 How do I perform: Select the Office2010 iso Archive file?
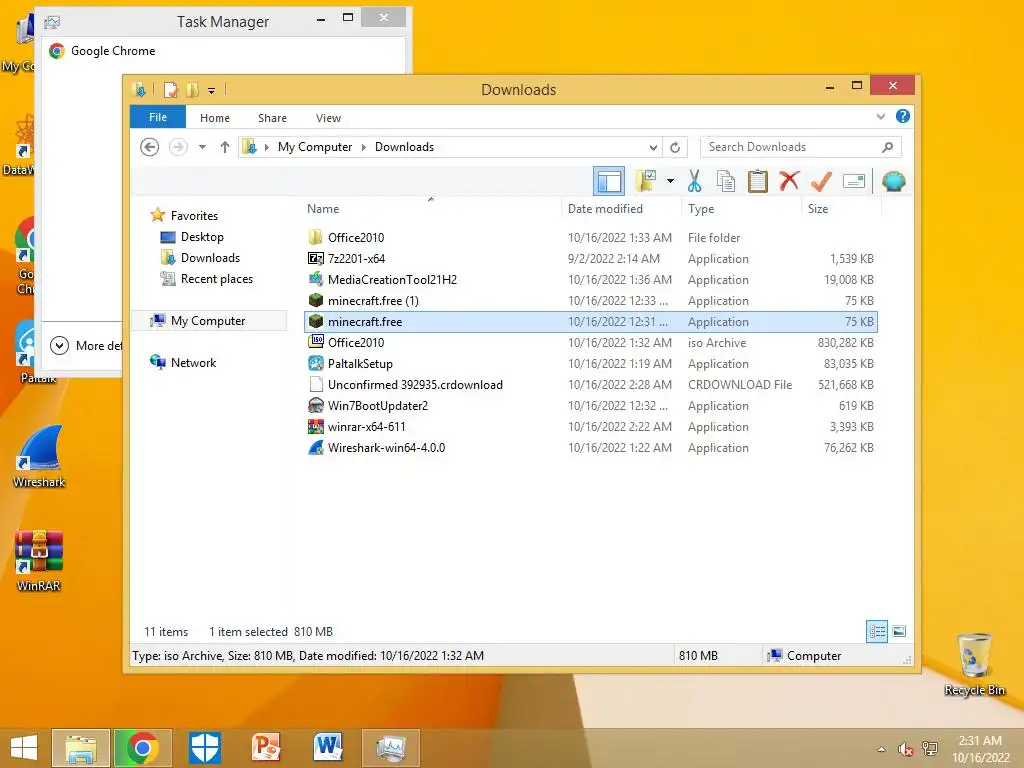590,342
